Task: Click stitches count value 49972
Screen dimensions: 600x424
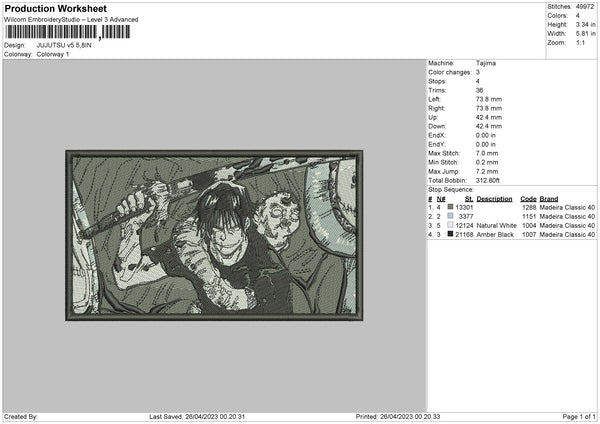Action: (585, 7)
